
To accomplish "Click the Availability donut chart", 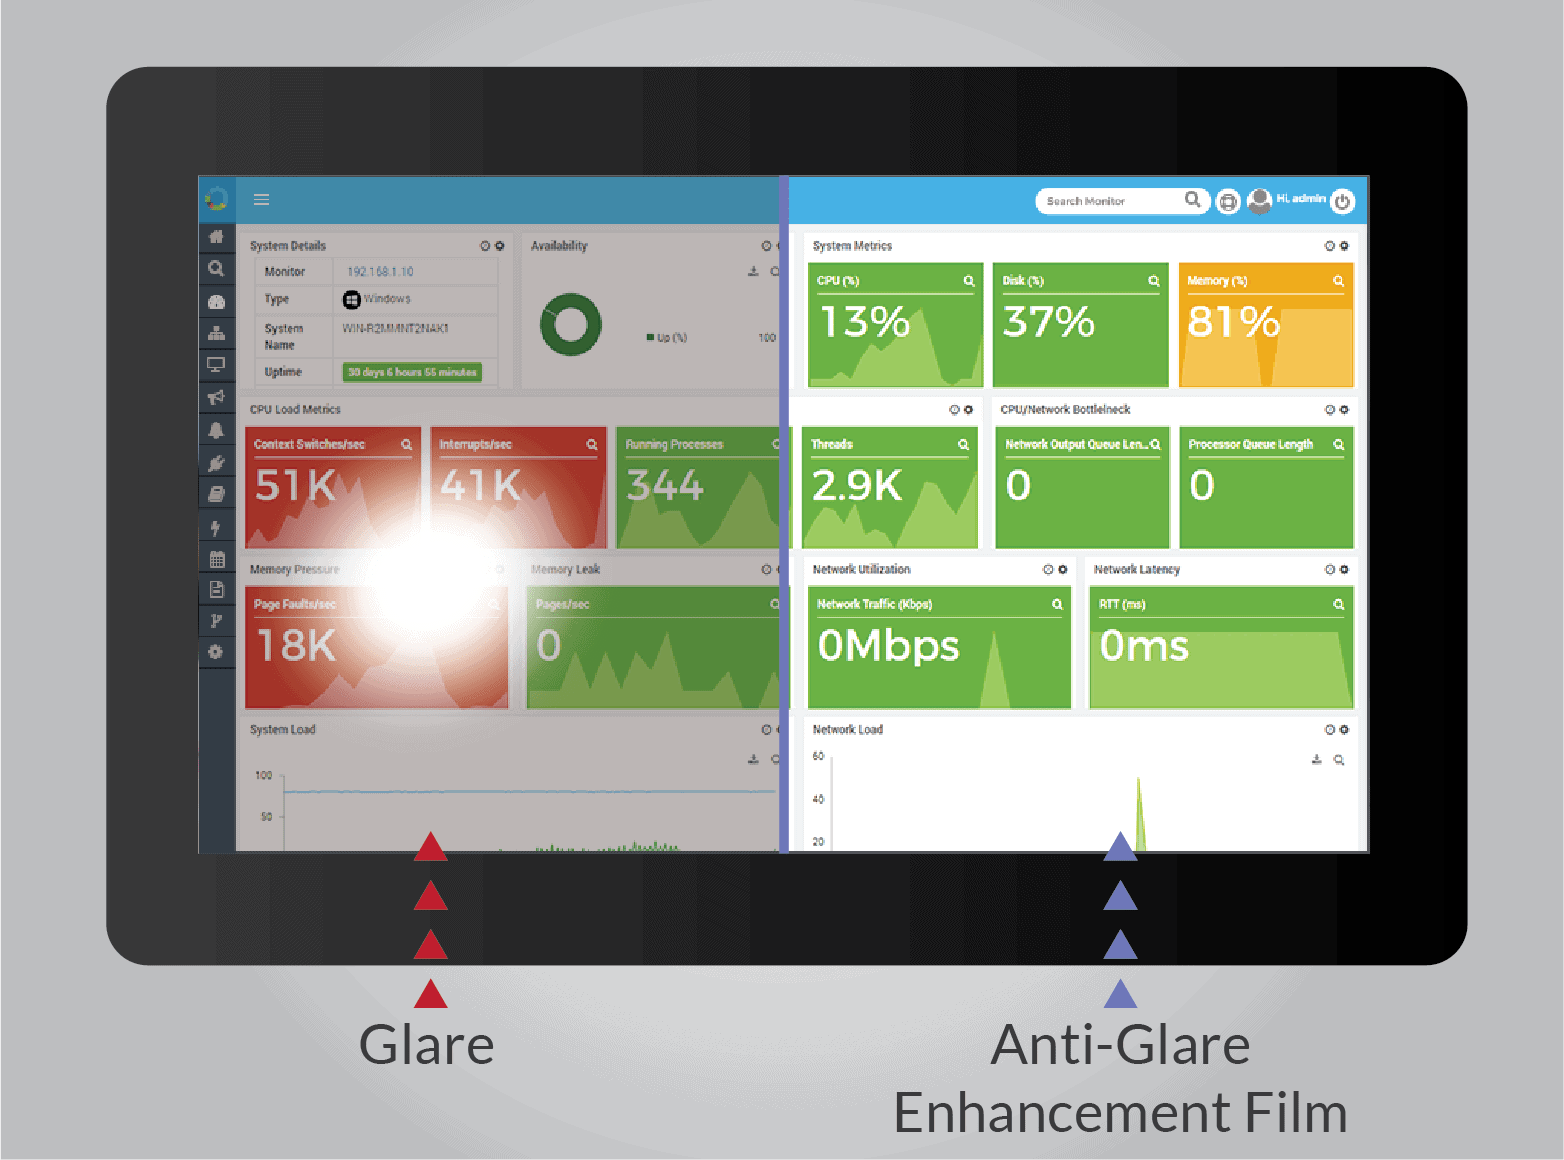I will [x=571, y=324].
